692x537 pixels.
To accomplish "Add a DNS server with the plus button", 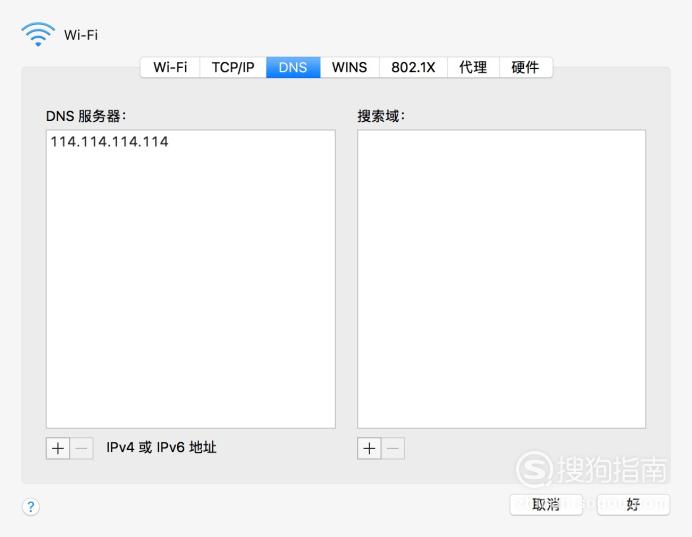I will pyautogui.click(x=58, y=448).
